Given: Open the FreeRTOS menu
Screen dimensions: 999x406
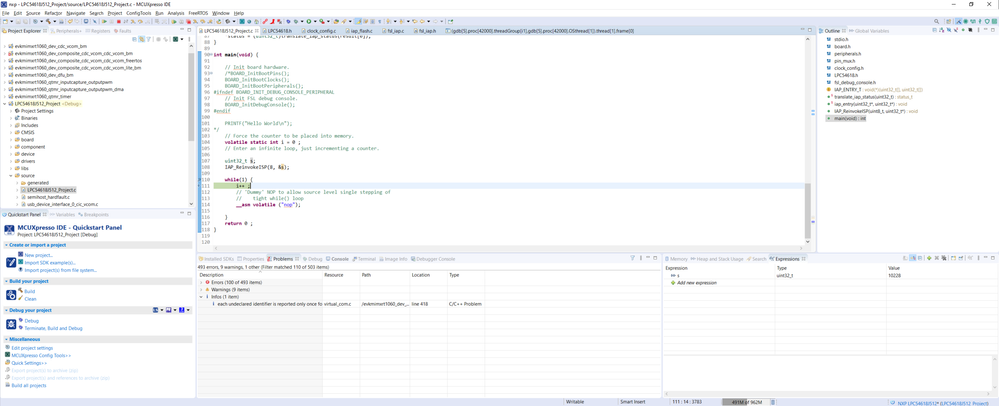Looking at the screenshot, I should click(x=198, y=13).
